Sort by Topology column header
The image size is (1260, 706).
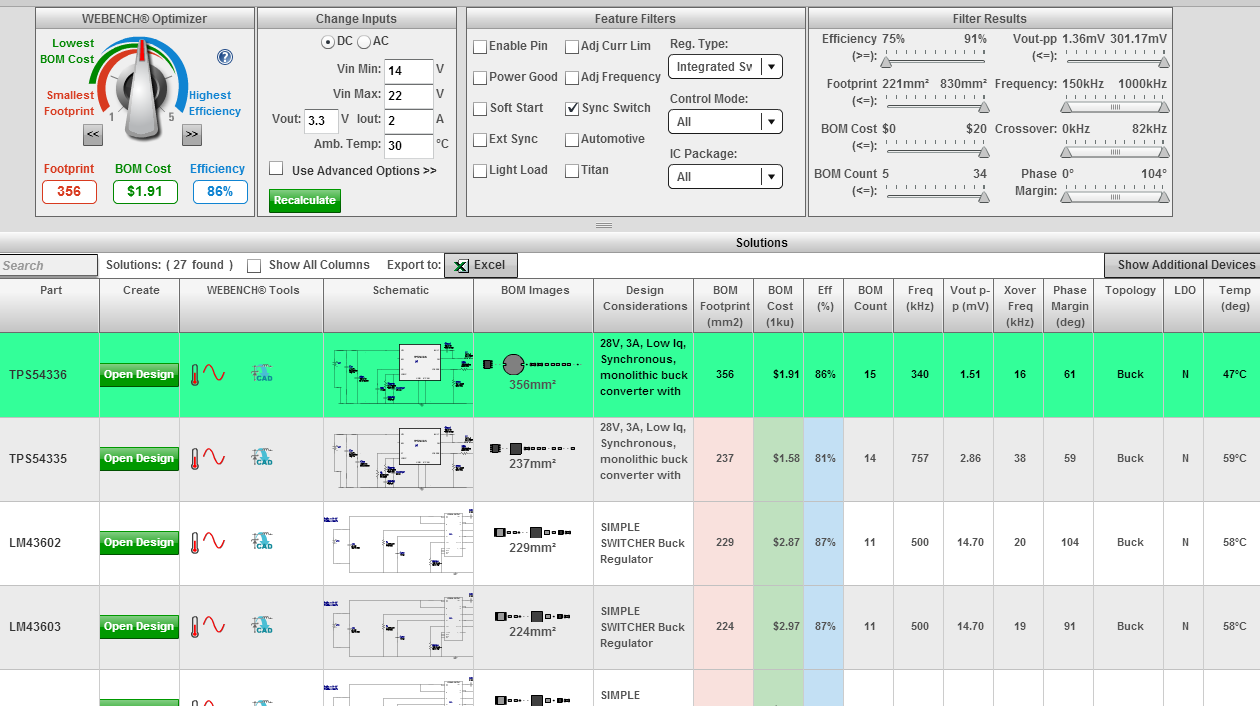(x=1129, y=306)
